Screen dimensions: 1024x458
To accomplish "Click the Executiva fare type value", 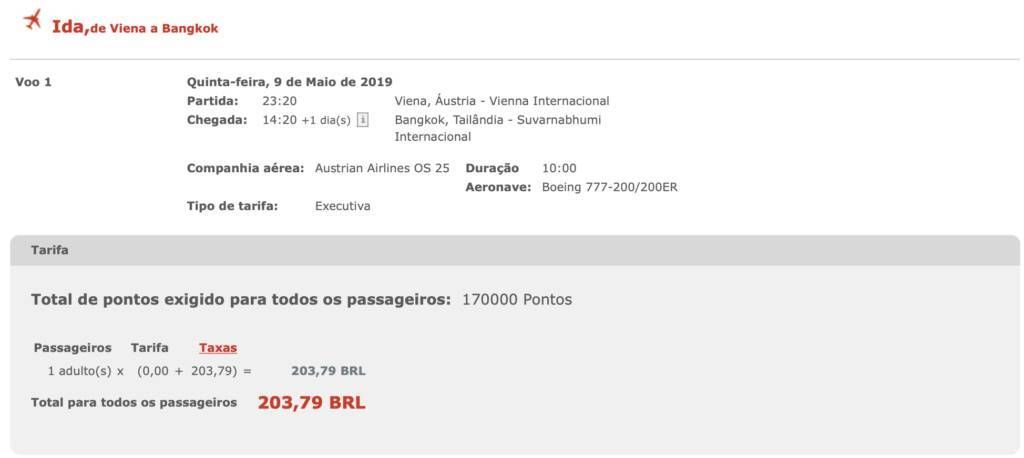I will pyautogui.click(x=343, y=206).
